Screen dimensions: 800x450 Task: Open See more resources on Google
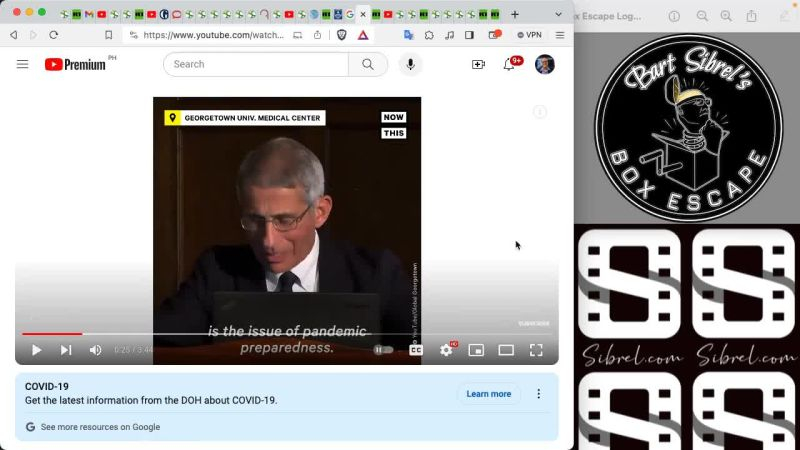point(99,427)
